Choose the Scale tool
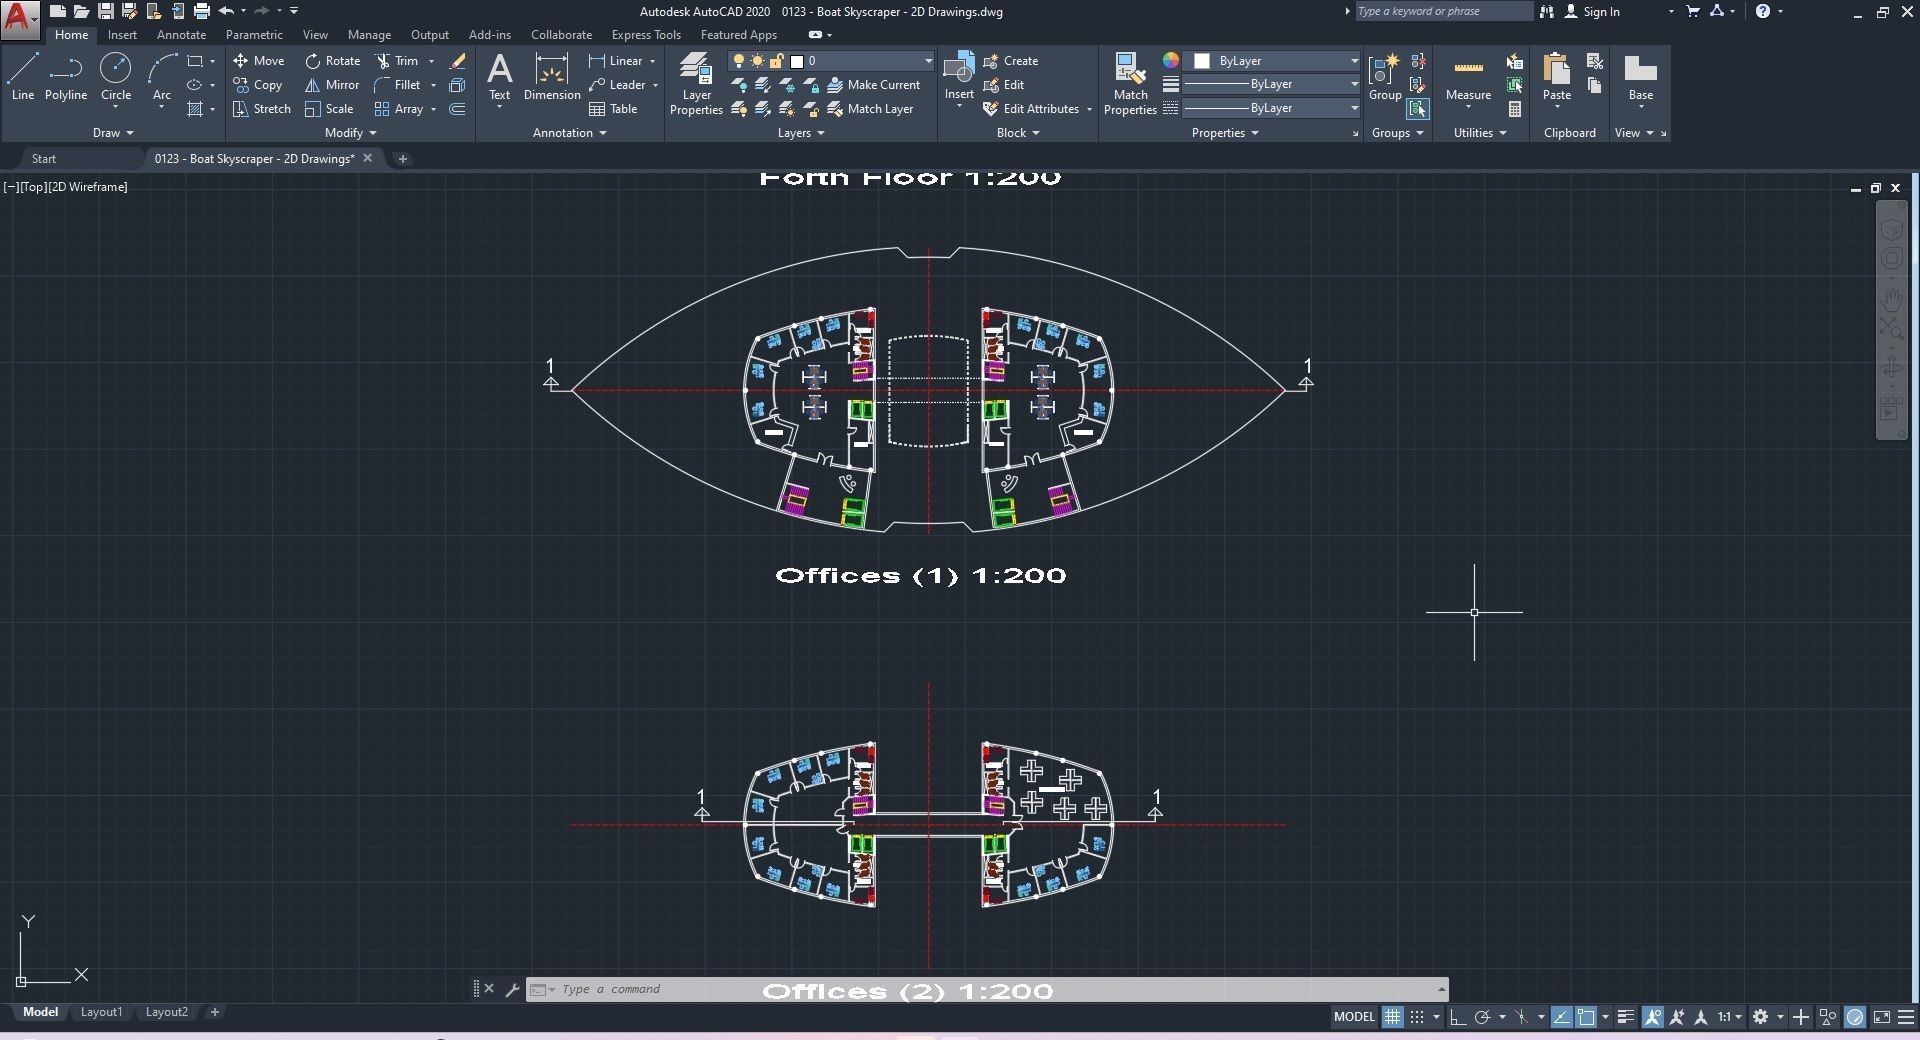This screenshot has width=1920, height=1040. (329, 109)
